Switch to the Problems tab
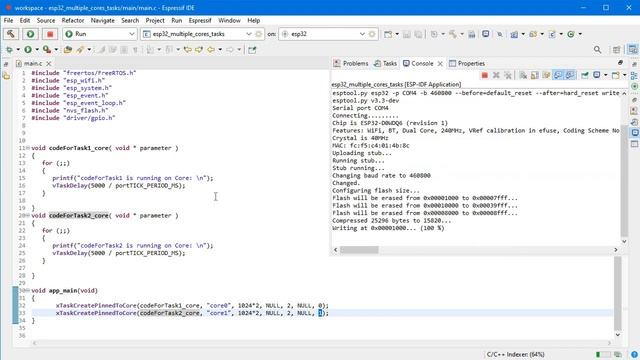The height and width of the screenshot is (360, 640). tap(351, 63)
